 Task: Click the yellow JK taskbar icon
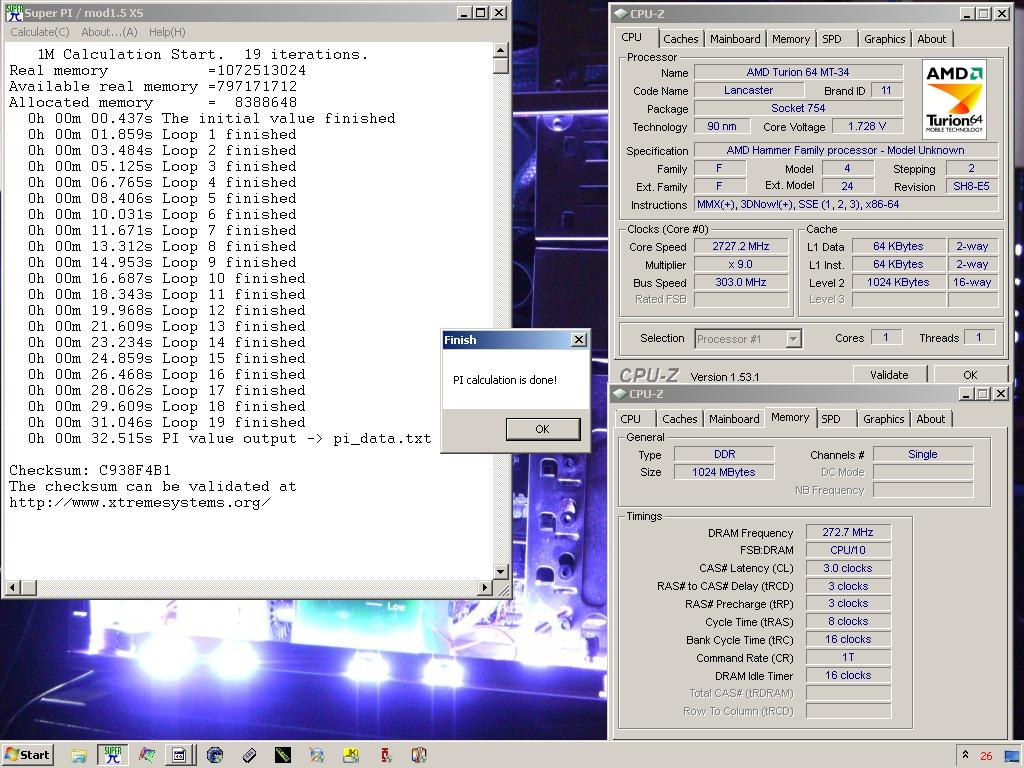[351, 756]
